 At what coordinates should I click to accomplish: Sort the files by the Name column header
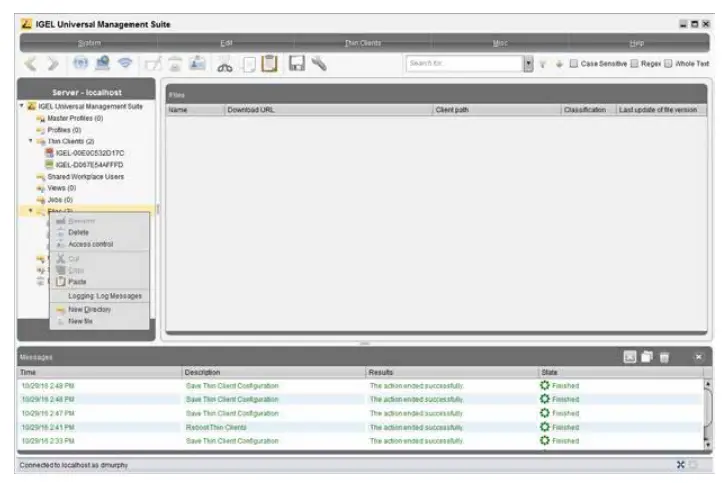pyautogui.click(x=195, y=109)
